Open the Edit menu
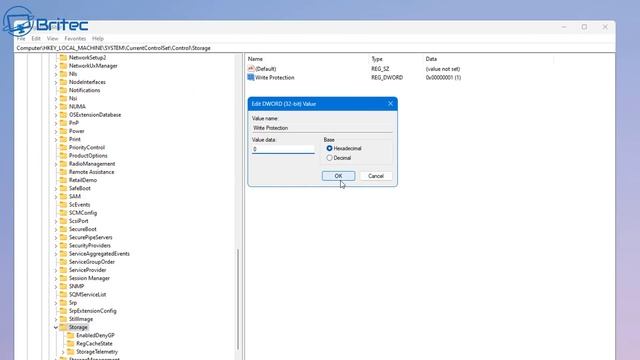 point(36,38)
